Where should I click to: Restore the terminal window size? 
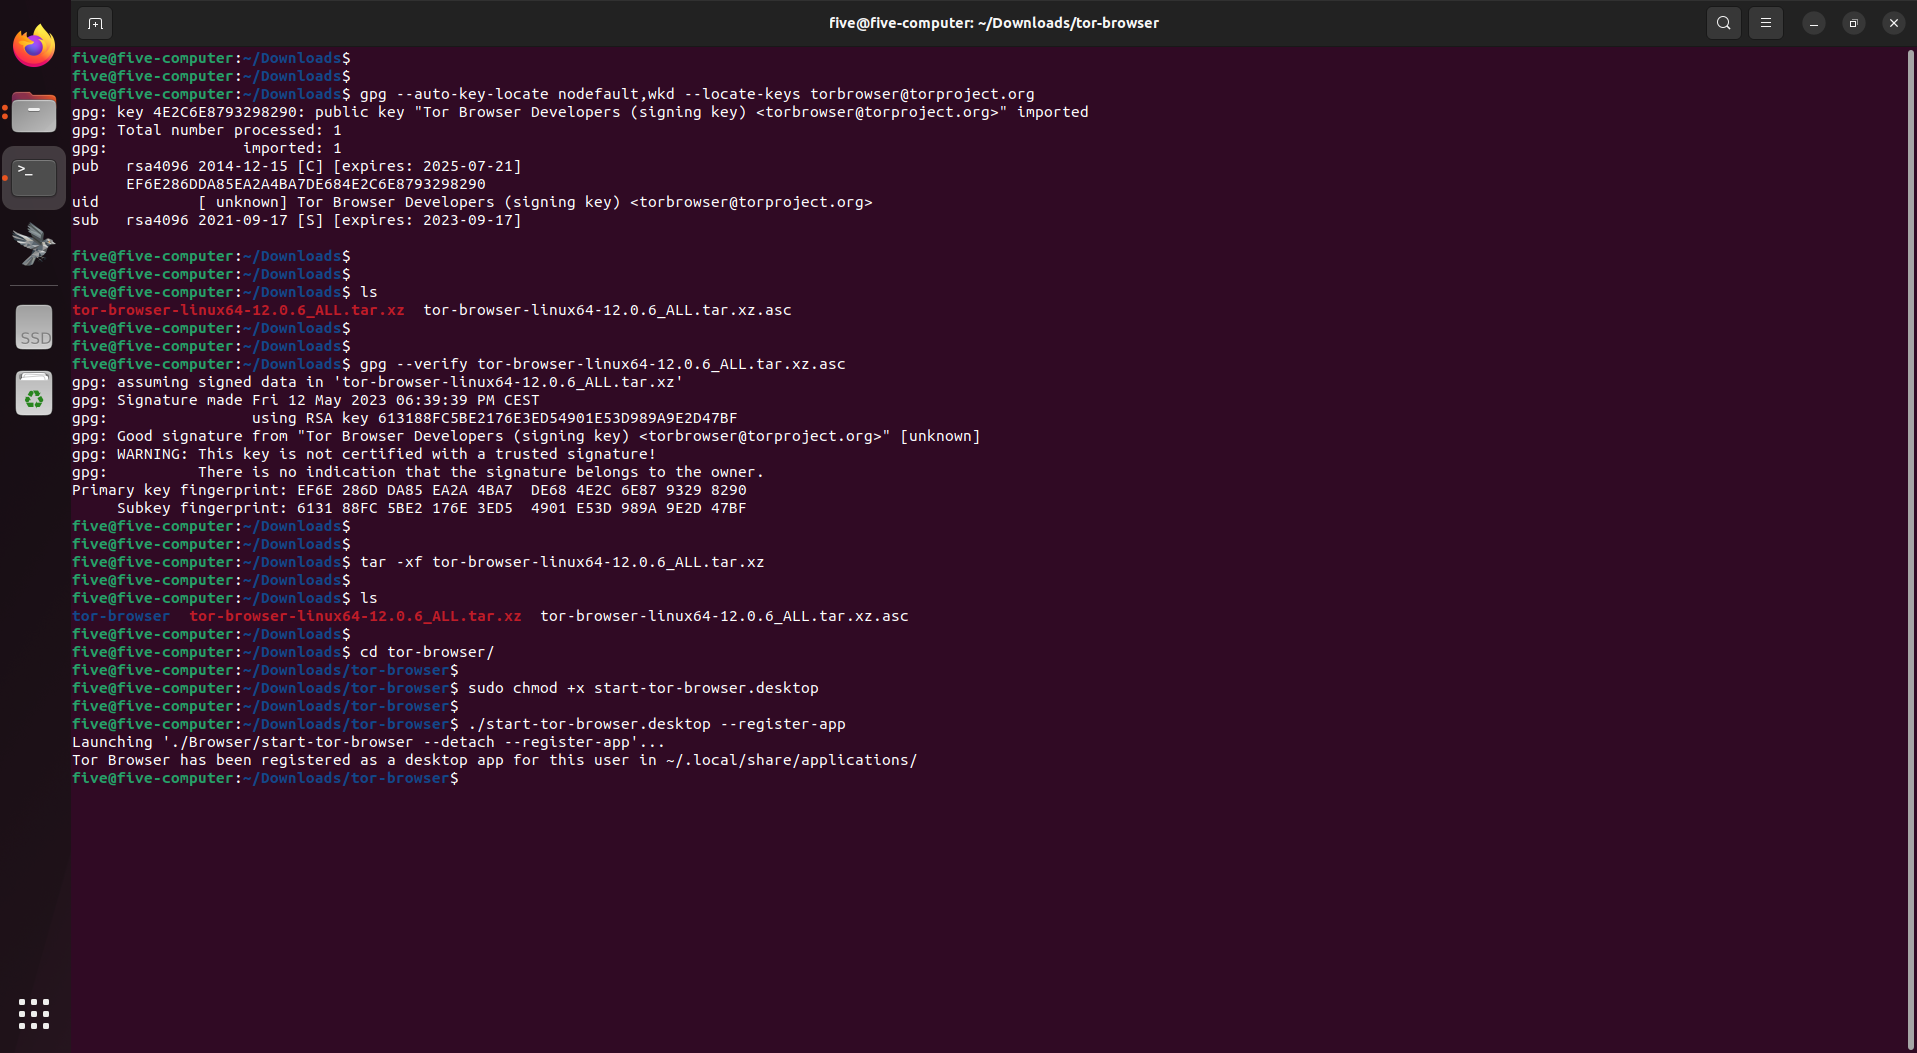tap(1854, 23)
